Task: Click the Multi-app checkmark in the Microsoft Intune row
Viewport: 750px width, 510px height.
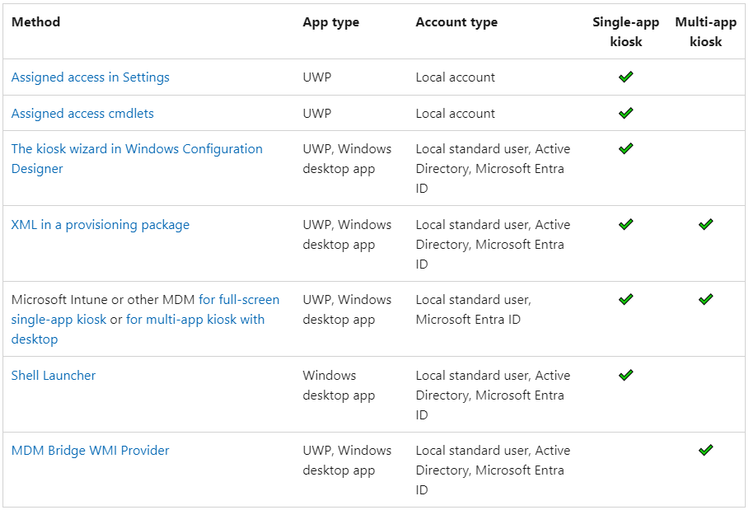Action: 706,299
